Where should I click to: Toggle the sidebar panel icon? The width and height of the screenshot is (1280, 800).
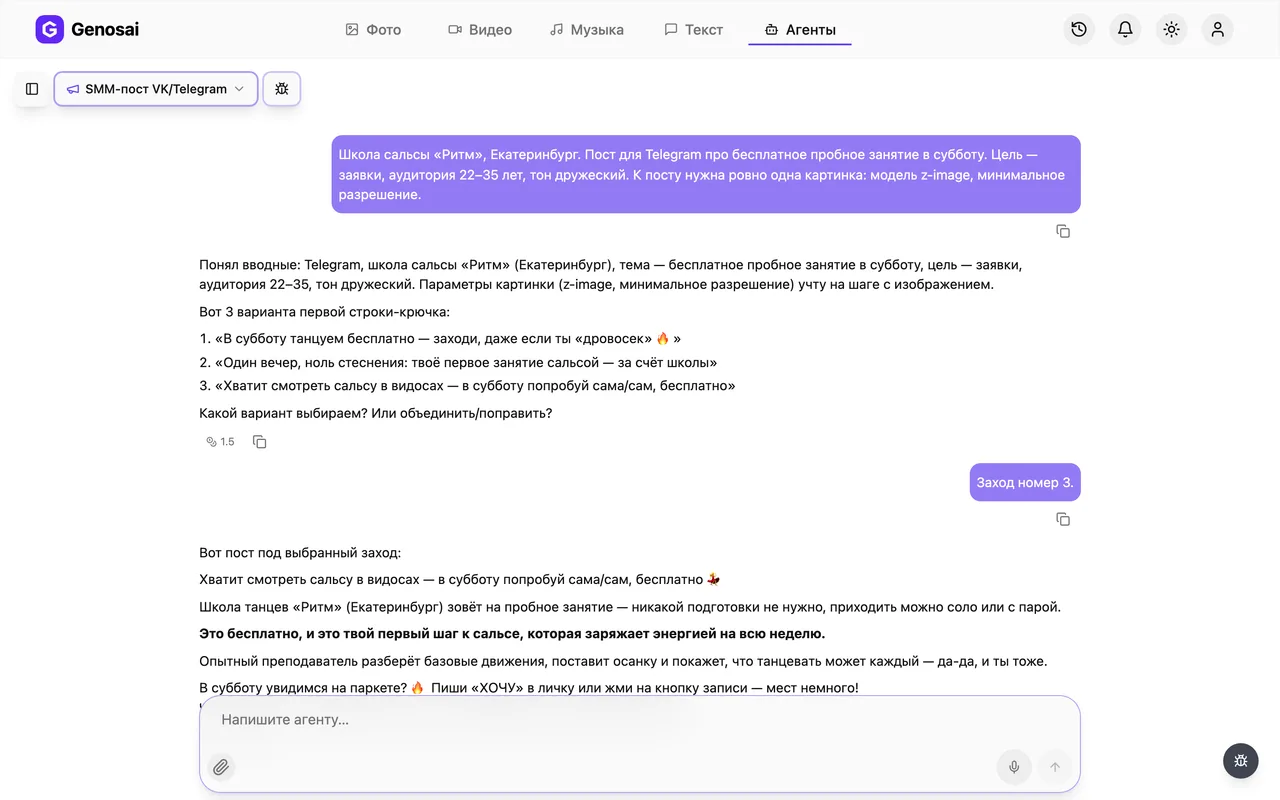(32, 89)
